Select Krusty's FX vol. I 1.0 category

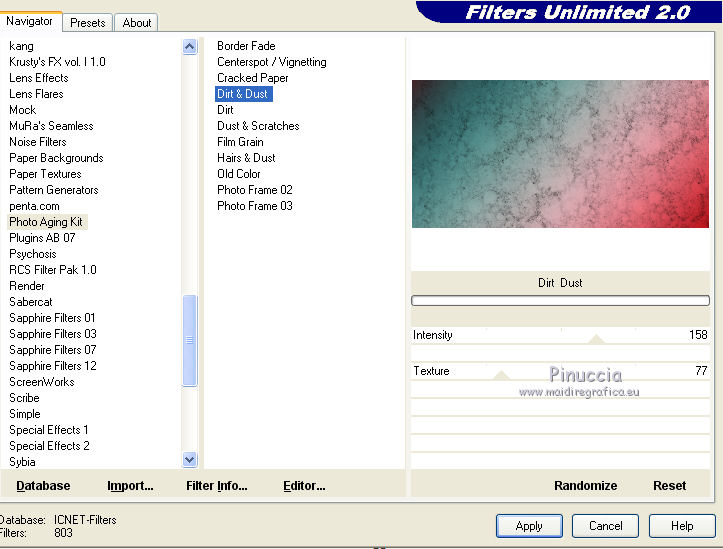57,62
